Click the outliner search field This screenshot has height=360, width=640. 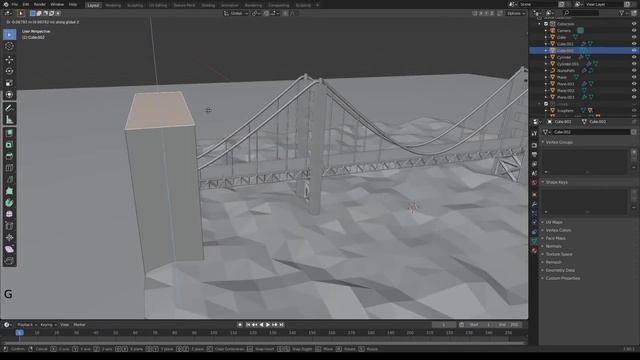pyautogui.click(x=580, y=13)
